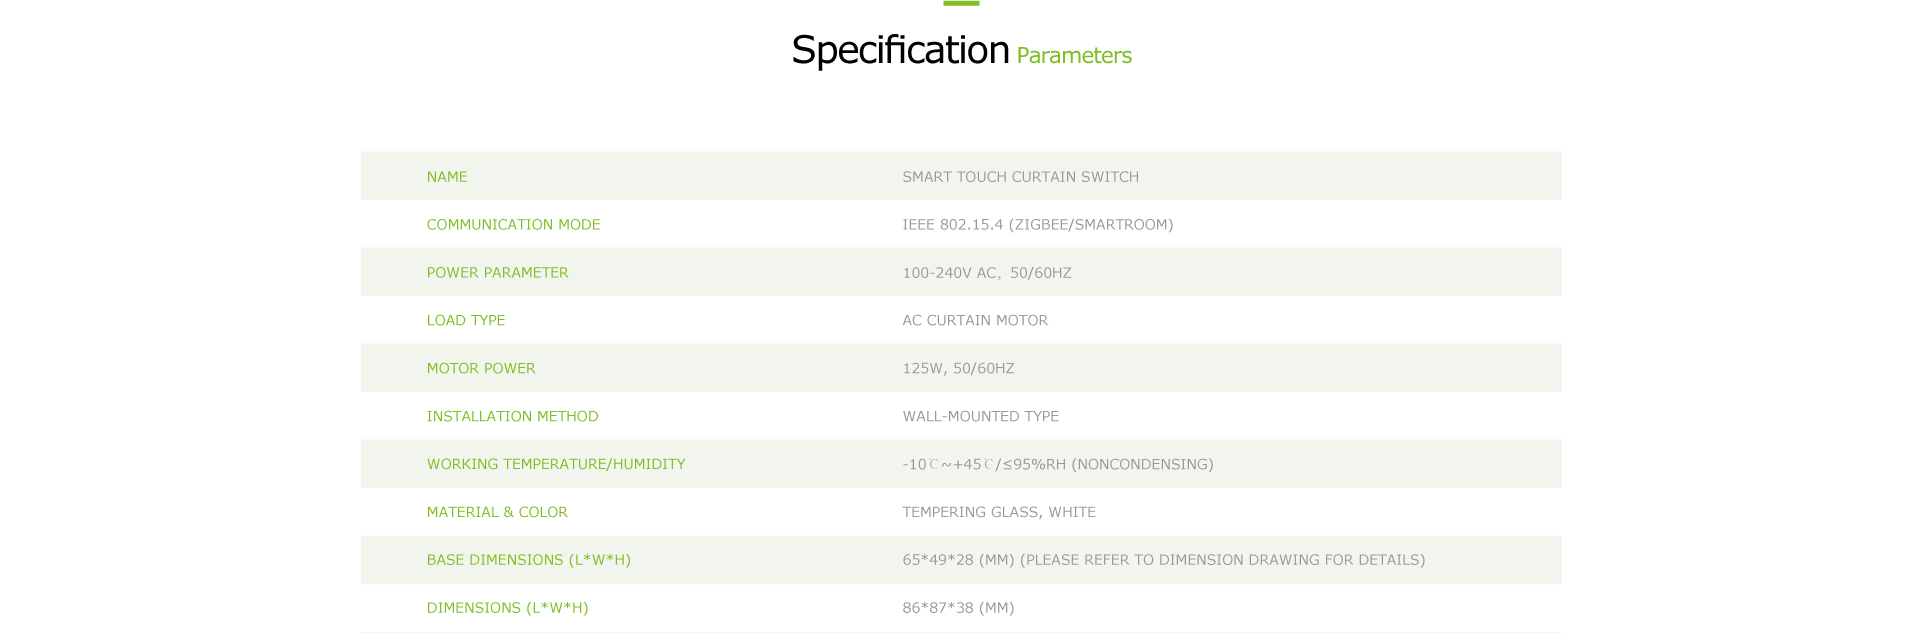The height and width of the screenshot is (641, 1908).
Task: Select the BASE DIMENSIONS (L*W*H) label
Action: click(x=529, y=561)
